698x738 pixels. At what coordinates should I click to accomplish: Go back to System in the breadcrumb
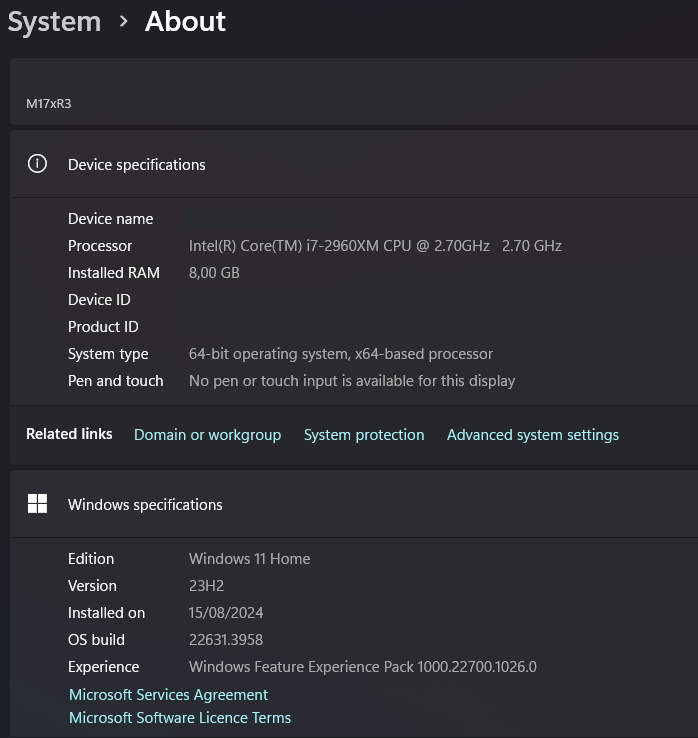coord(54,21)
